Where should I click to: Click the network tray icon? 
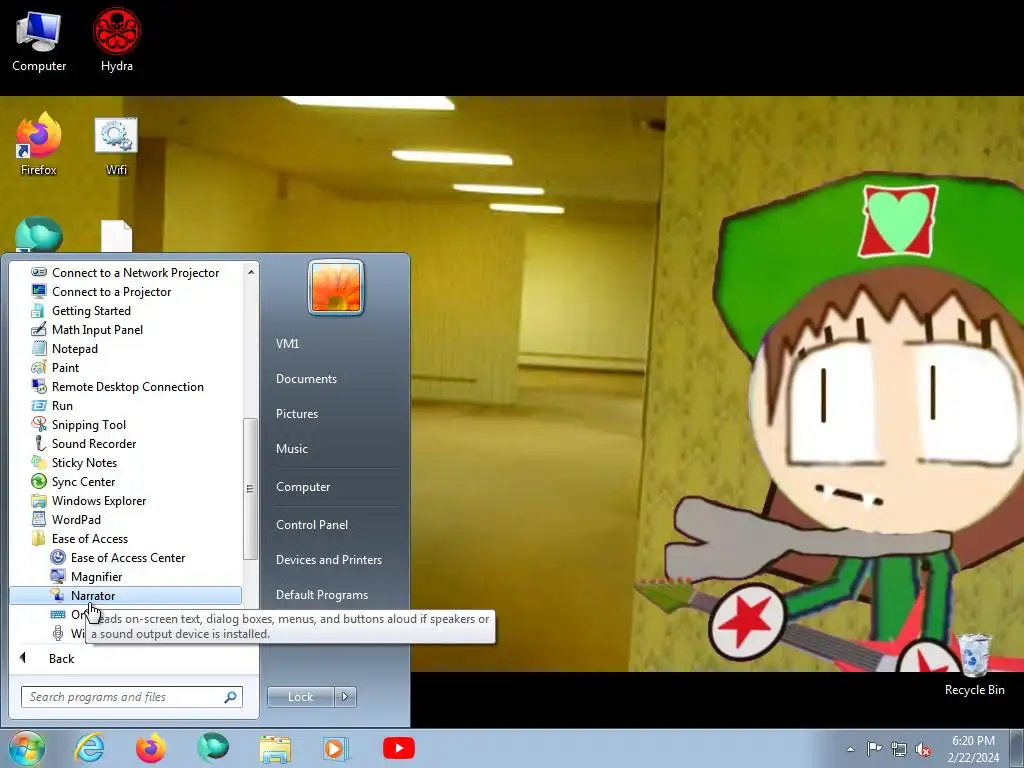pos(899,749)
